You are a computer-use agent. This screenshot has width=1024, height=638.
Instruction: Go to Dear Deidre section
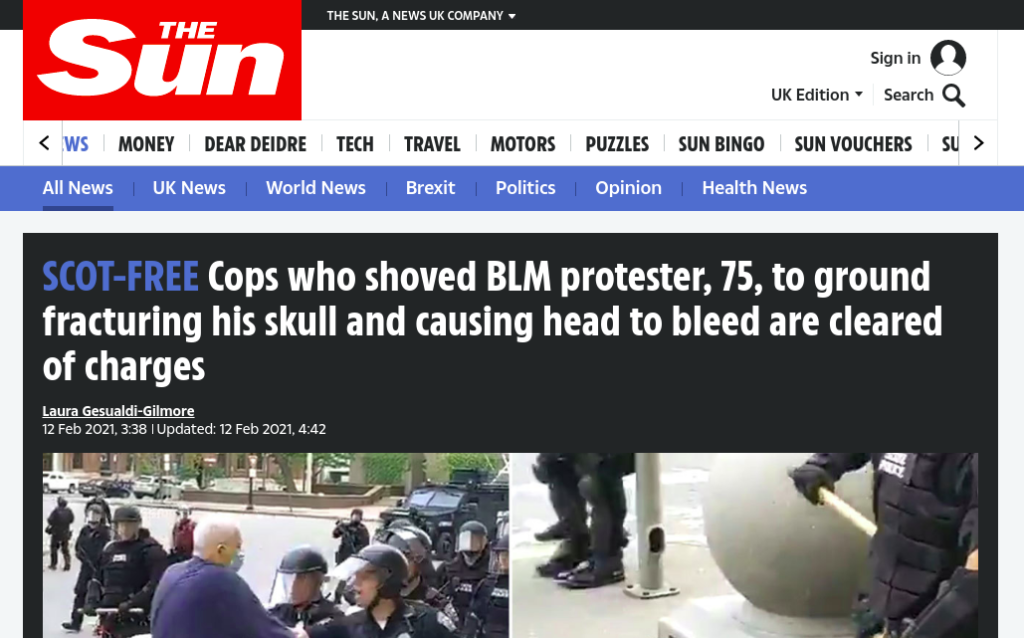coord(255,144)
